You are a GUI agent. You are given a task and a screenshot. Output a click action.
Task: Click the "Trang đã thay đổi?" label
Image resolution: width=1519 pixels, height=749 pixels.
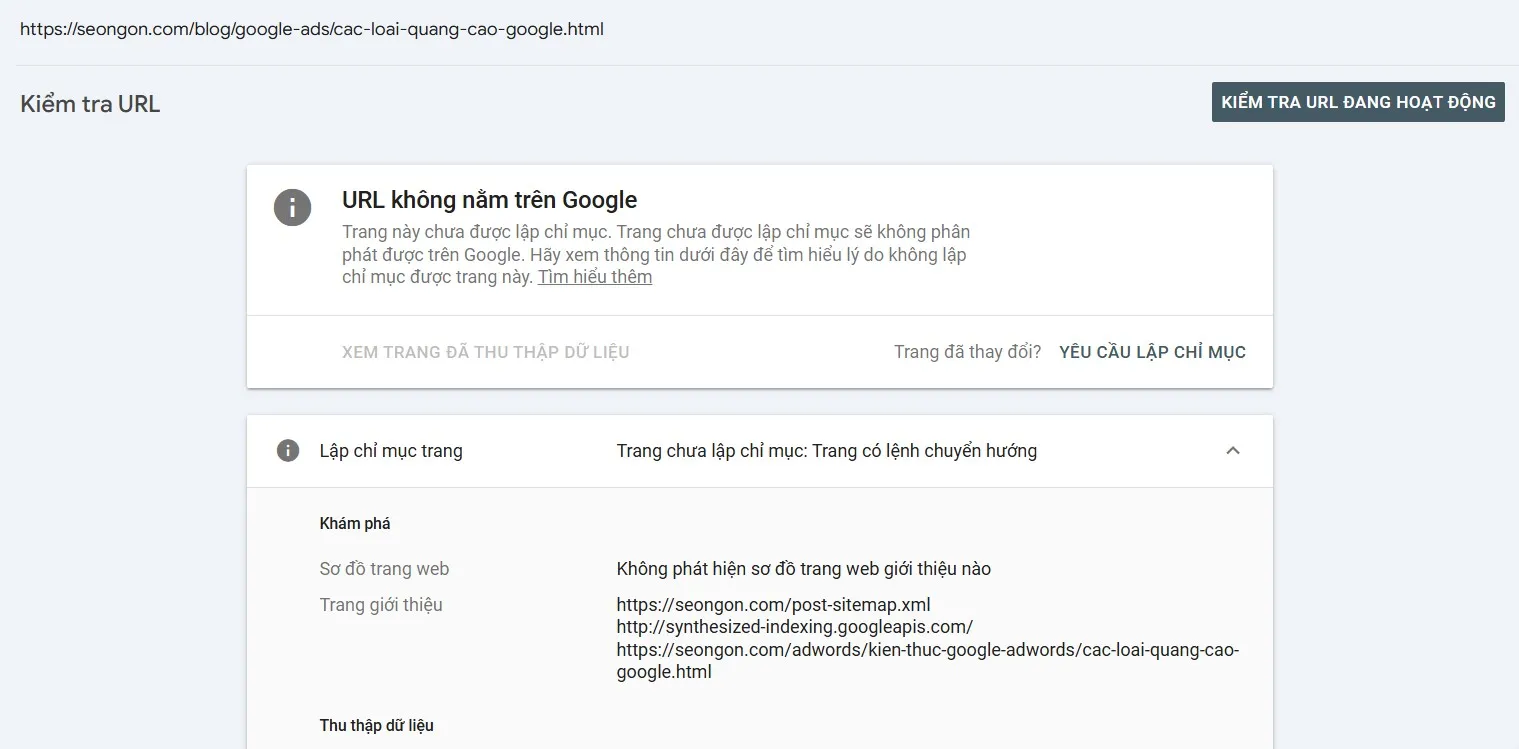pos(967,351)
